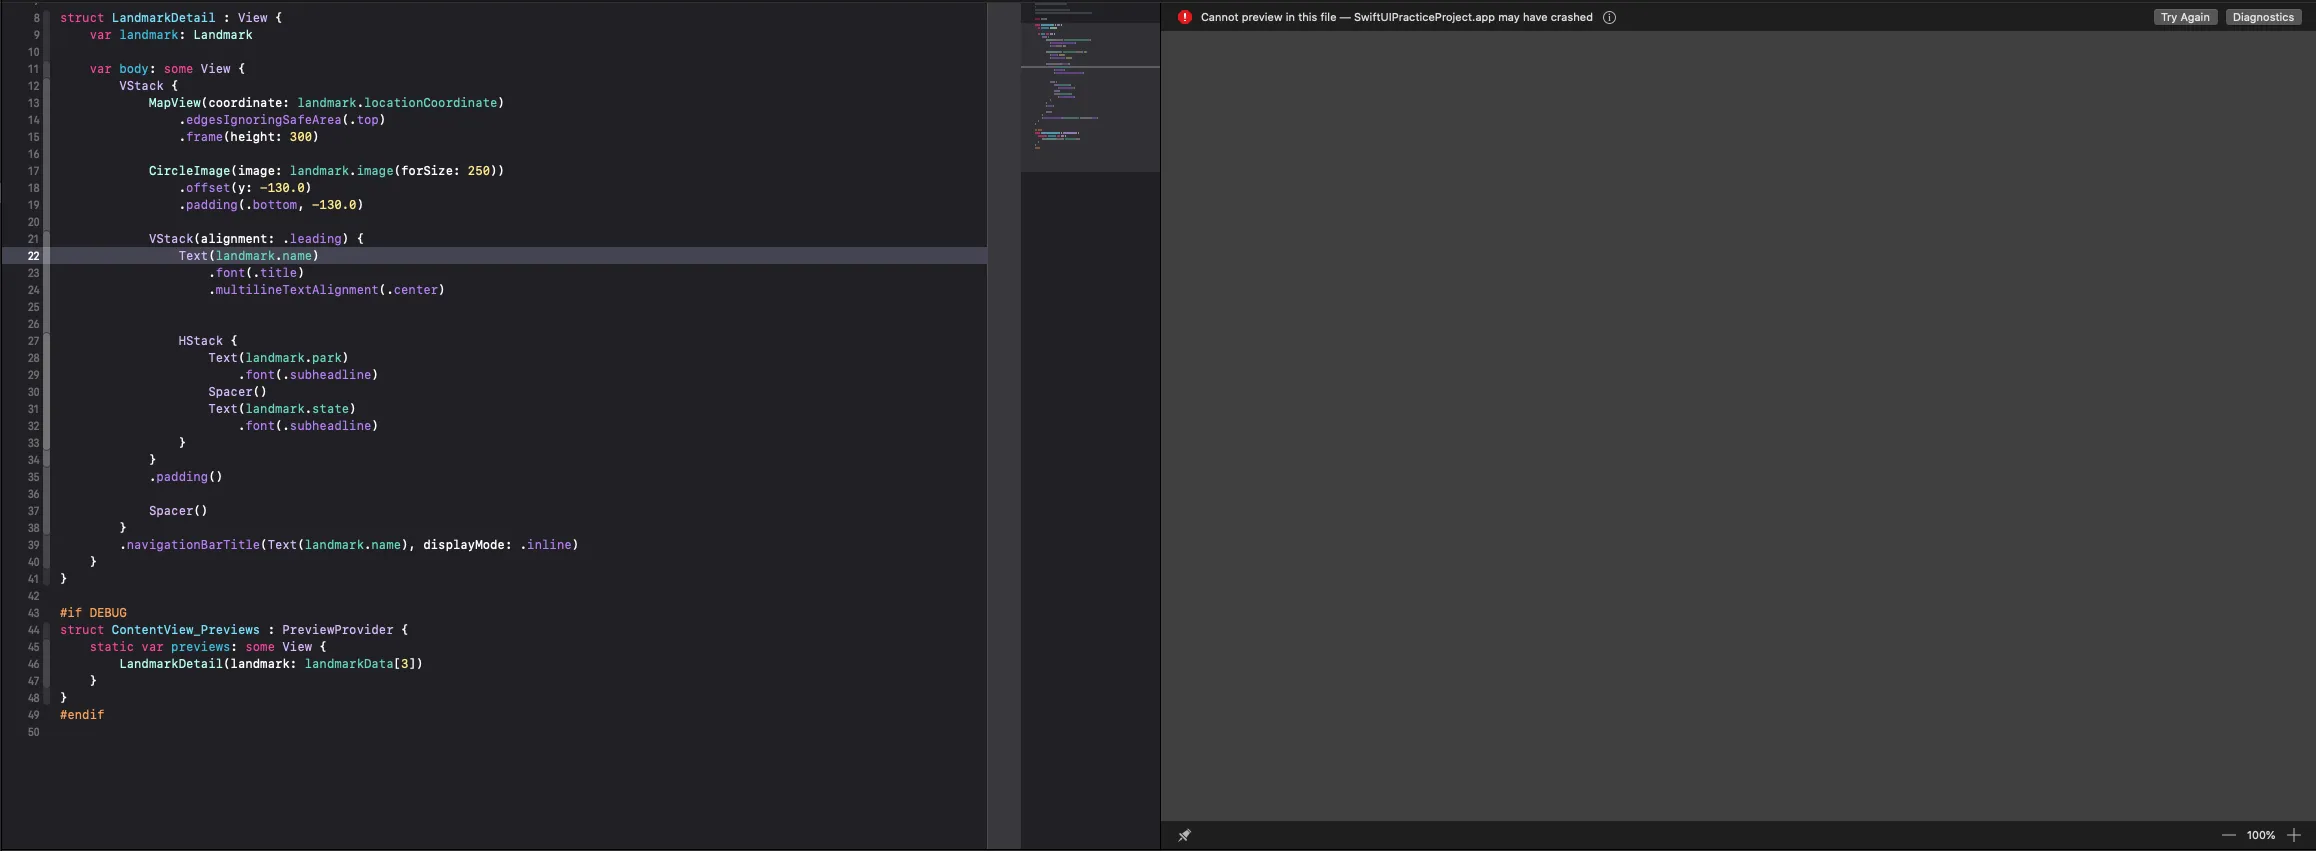2316x851 pixels.
Task: Click the .padding(.bottom, -130.0) modifier
Action: 271,205
